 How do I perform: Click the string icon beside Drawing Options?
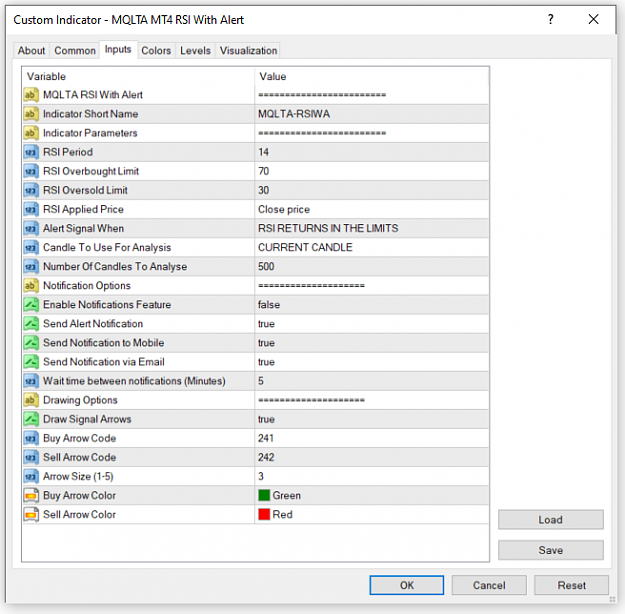click(31, 400)
